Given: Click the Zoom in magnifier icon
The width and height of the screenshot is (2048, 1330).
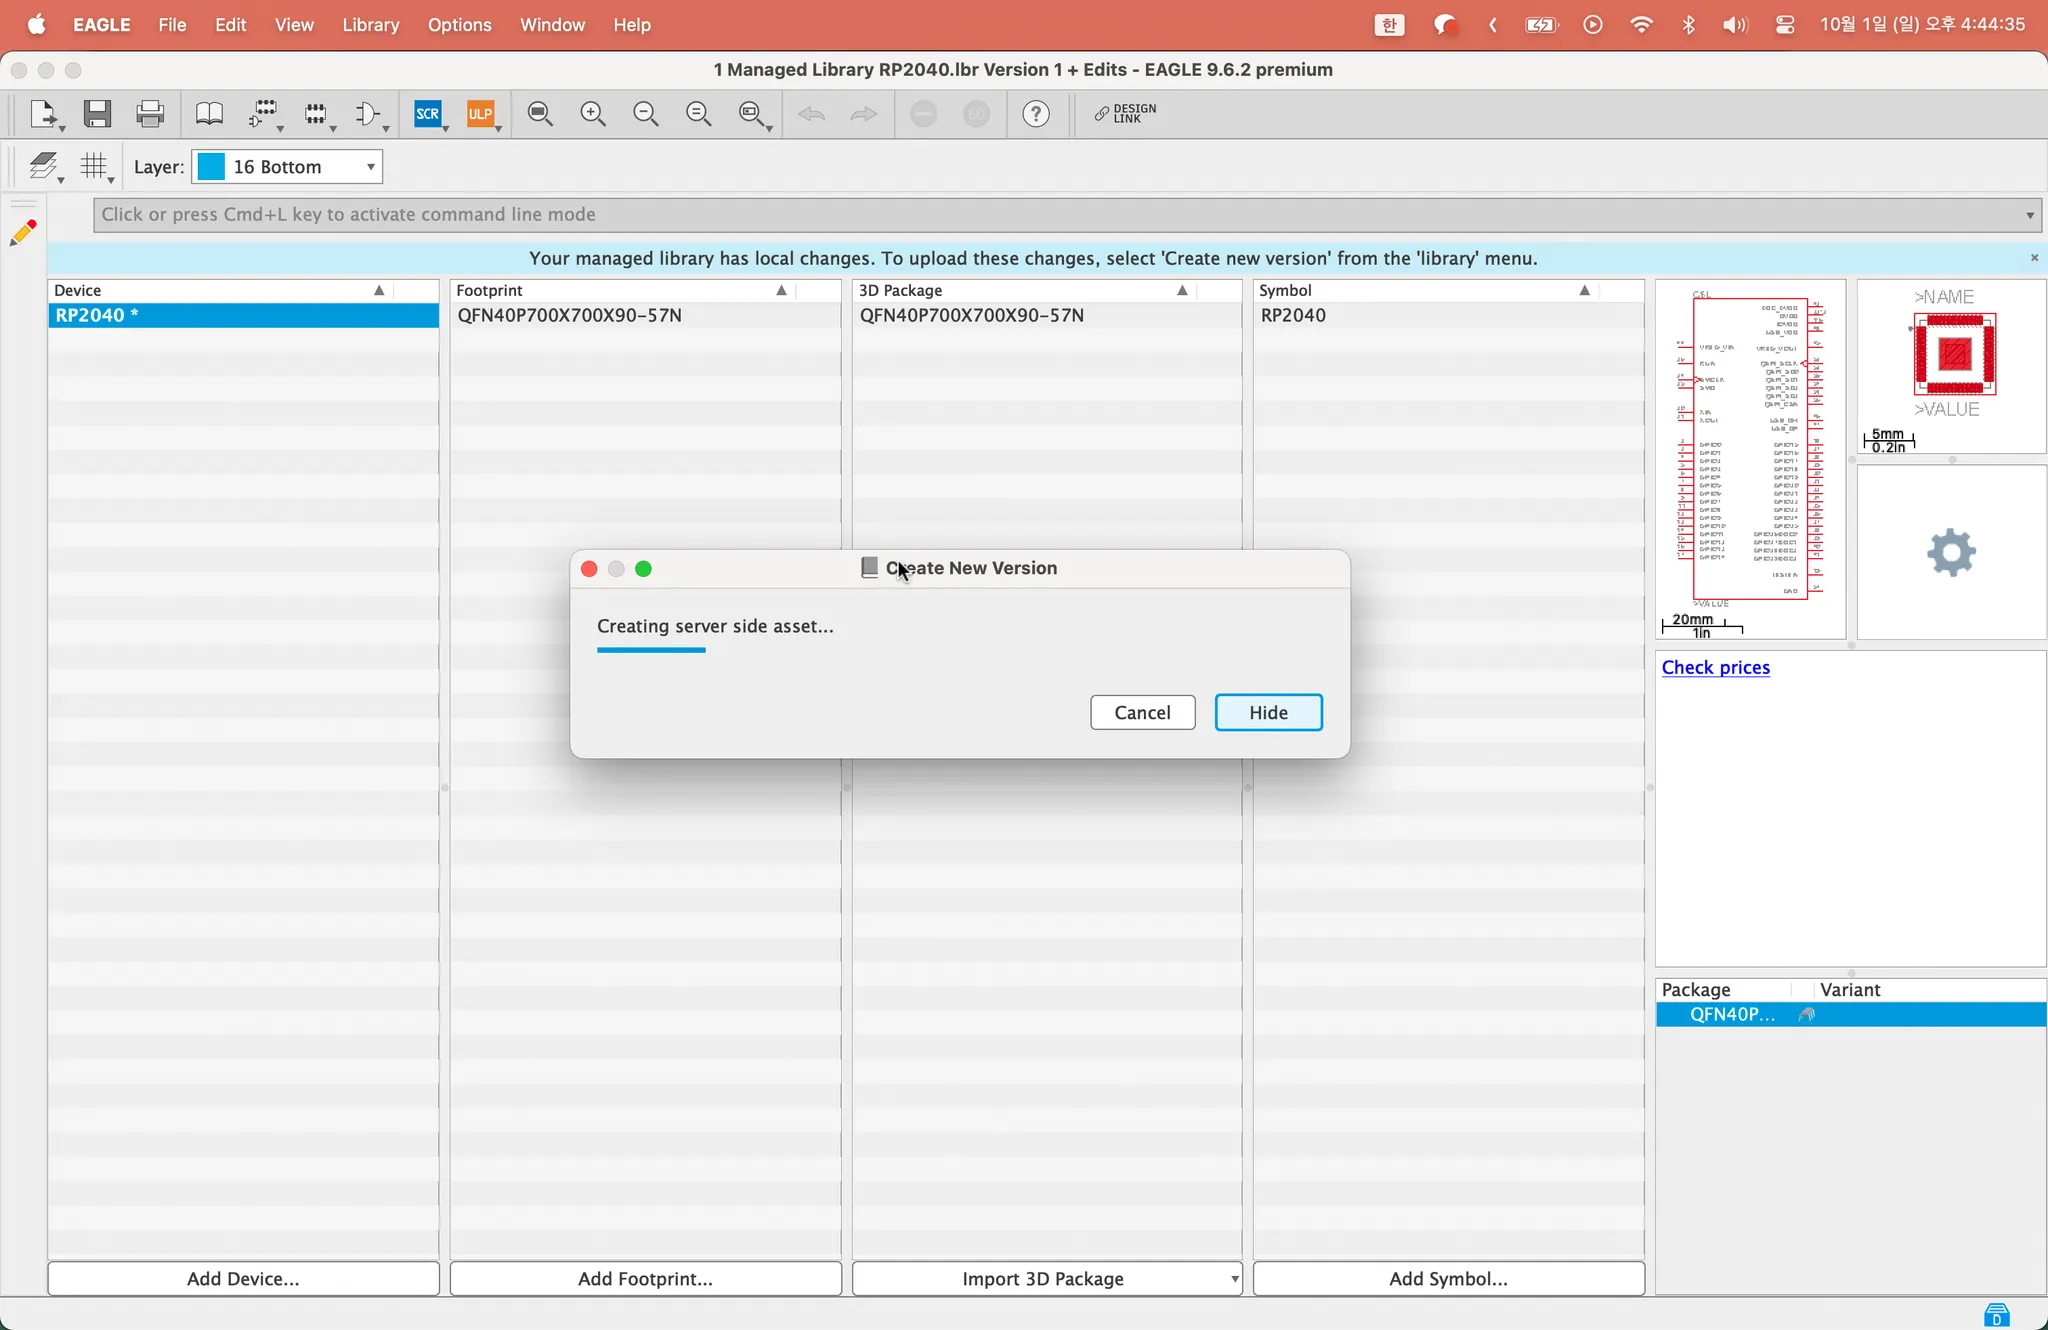Looking at the screenshot, I should pyautogui.click(x=593, y=114).
